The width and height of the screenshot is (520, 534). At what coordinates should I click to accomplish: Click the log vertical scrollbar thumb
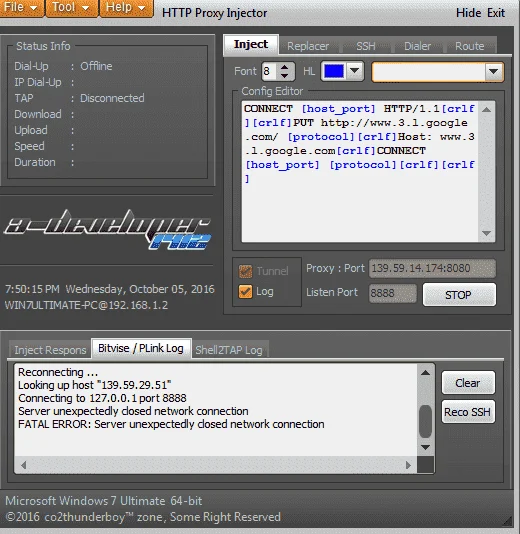tap(425, 421)
